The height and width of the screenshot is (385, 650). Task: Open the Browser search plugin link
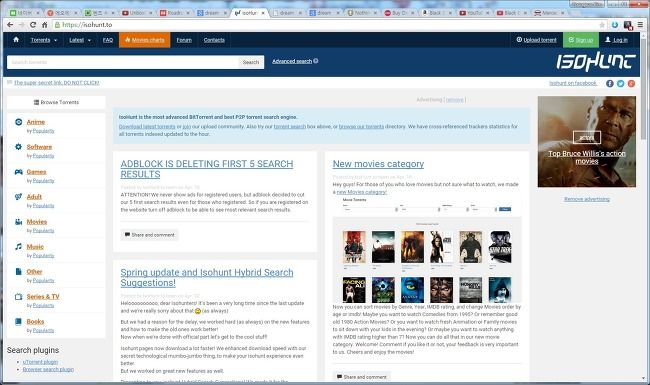click(x=48, y=369)
